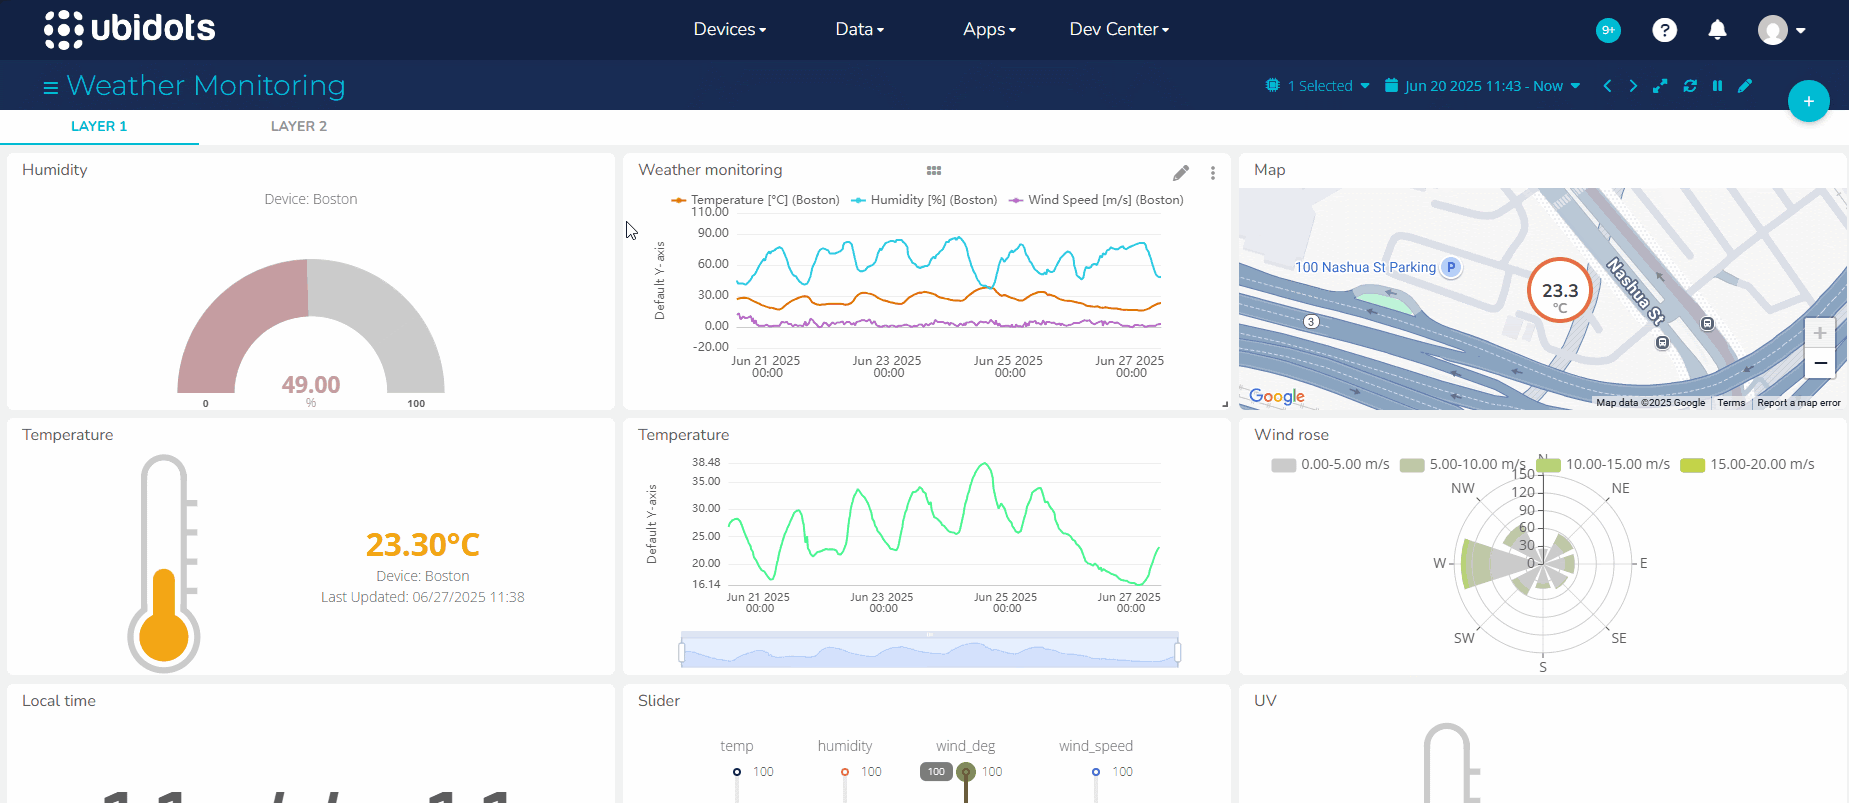Click the notification bell icon
The image size is (1849, 803).
click(x=1717, y=30)
